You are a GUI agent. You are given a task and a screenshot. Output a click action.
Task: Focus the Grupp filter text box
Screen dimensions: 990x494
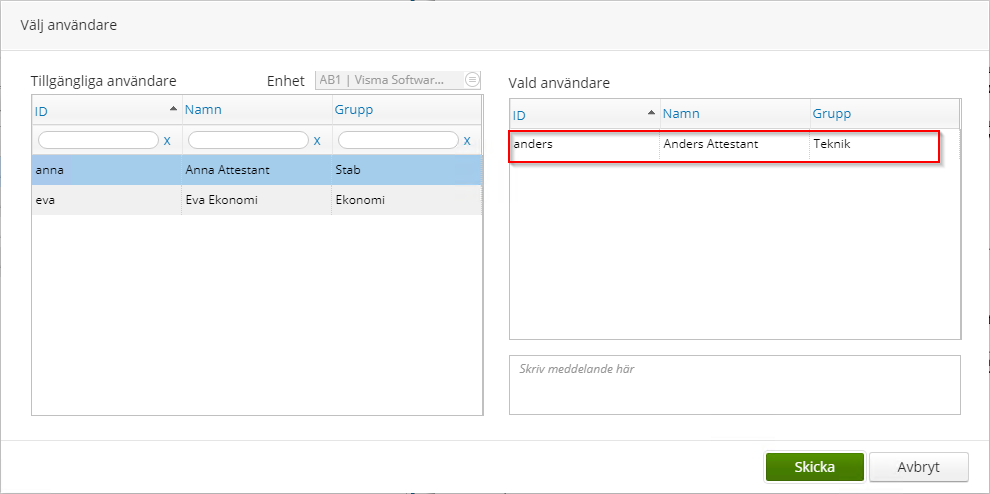tap(398, 140)
